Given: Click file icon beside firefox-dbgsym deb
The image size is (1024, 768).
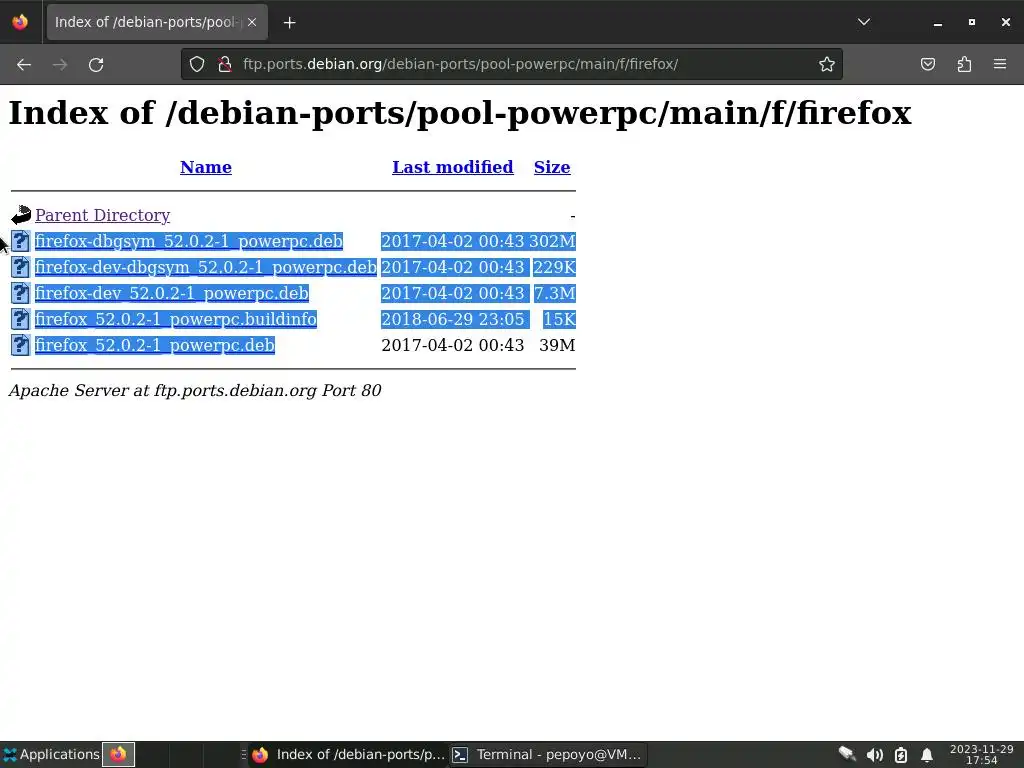Looking at the screenshot, I should (x=21, y=241).
